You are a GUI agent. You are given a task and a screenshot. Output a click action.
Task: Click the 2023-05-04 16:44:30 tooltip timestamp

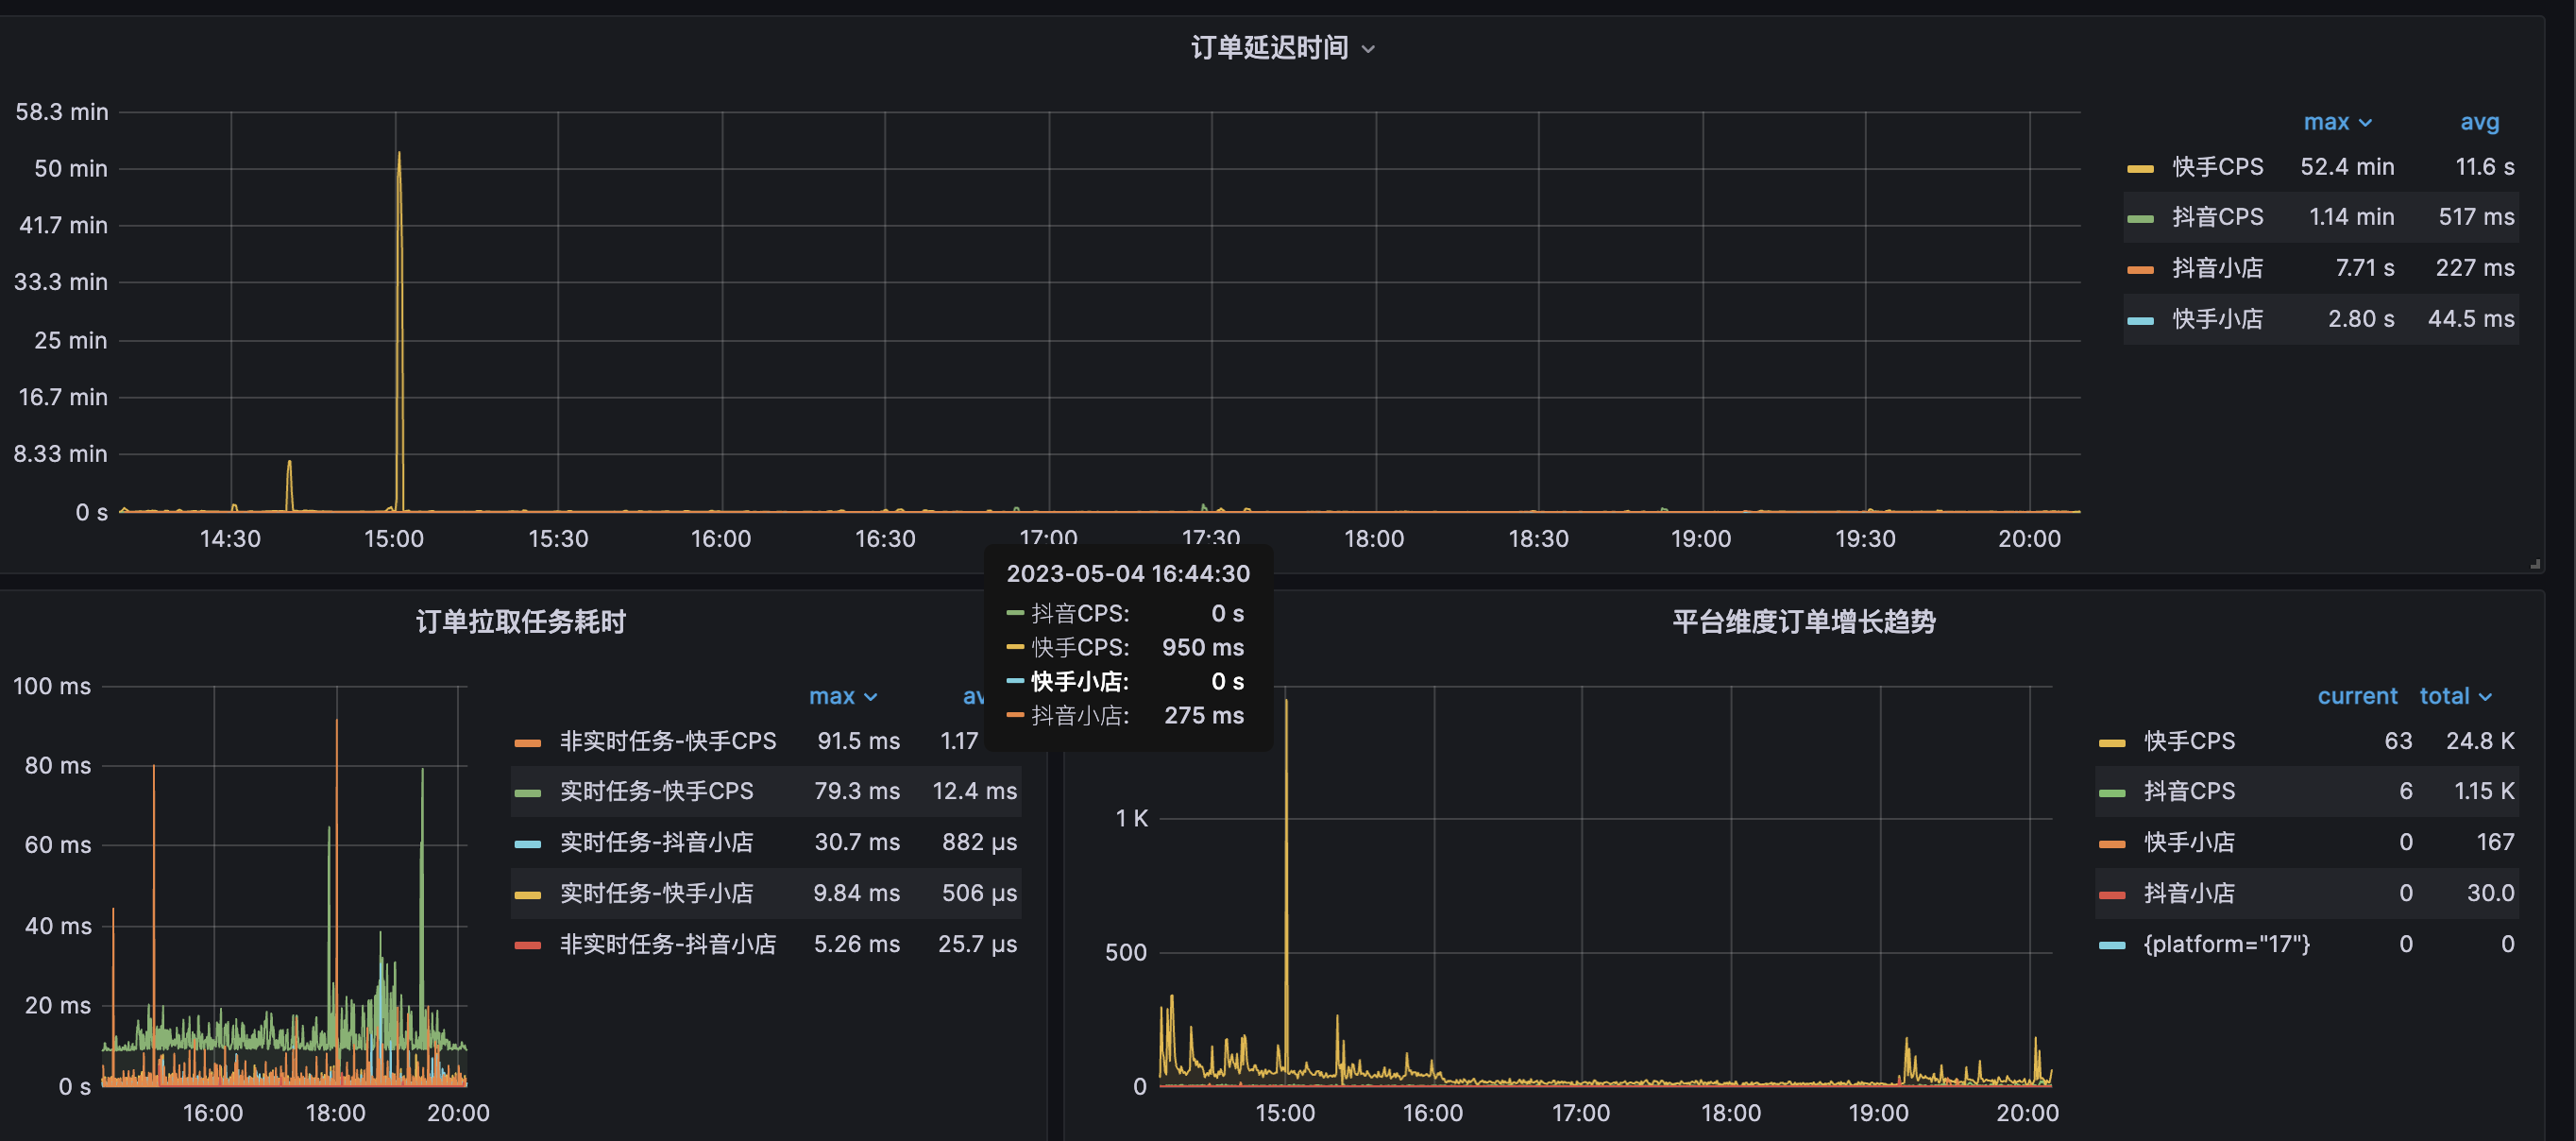(1128, 574)
